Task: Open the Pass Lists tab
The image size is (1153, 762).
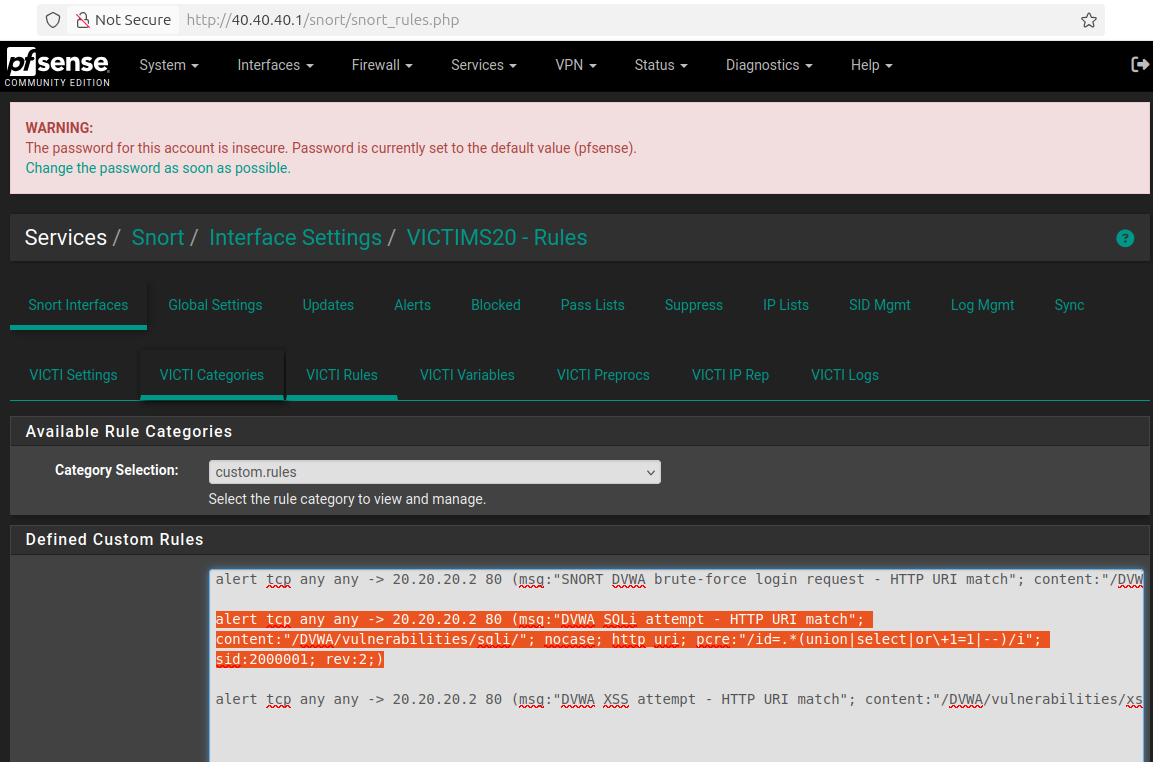Action: point(592,305)
